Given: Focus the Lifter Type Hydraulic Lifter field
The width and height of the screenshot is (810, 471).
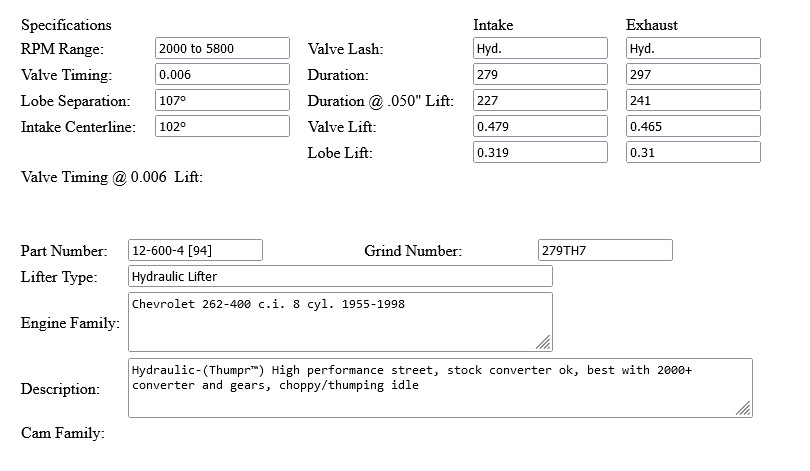Looking at the screenshot, I should pos(340,276).
